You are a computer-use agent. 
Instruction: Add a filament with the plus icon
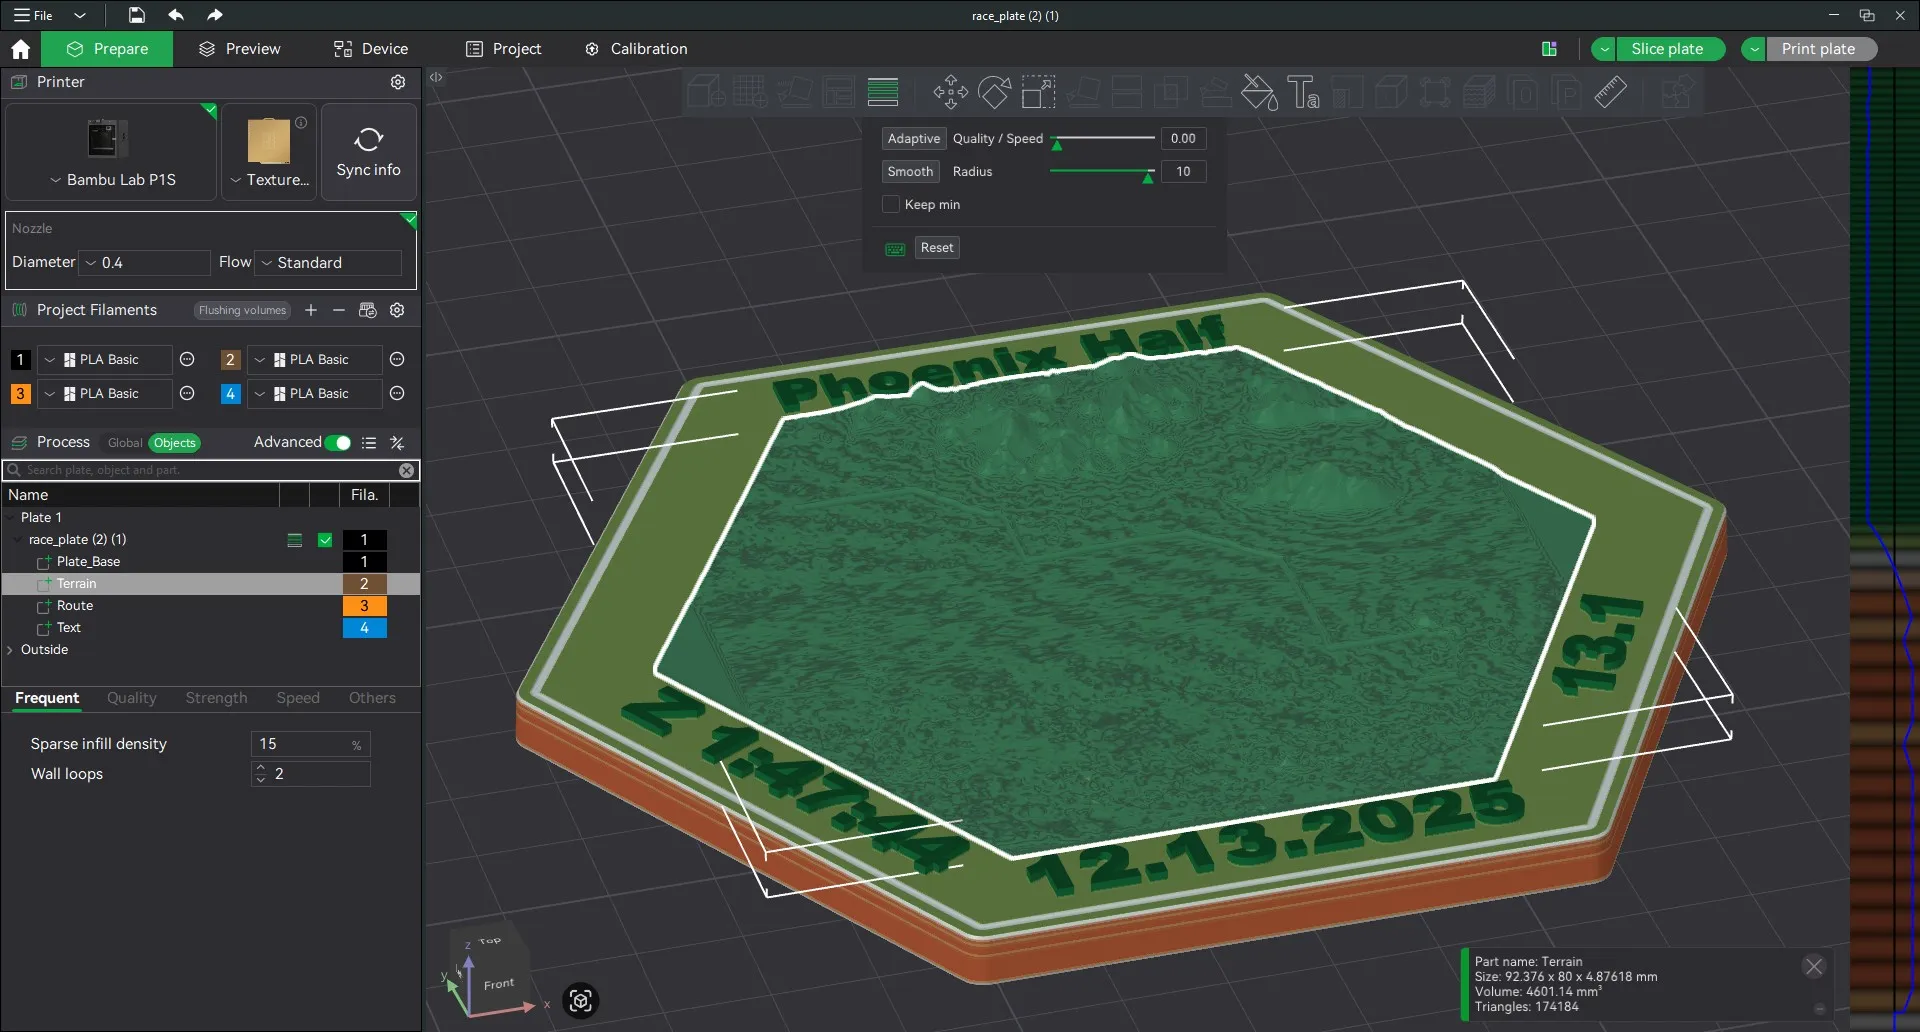pyautogui.click(x=311, y=310)
